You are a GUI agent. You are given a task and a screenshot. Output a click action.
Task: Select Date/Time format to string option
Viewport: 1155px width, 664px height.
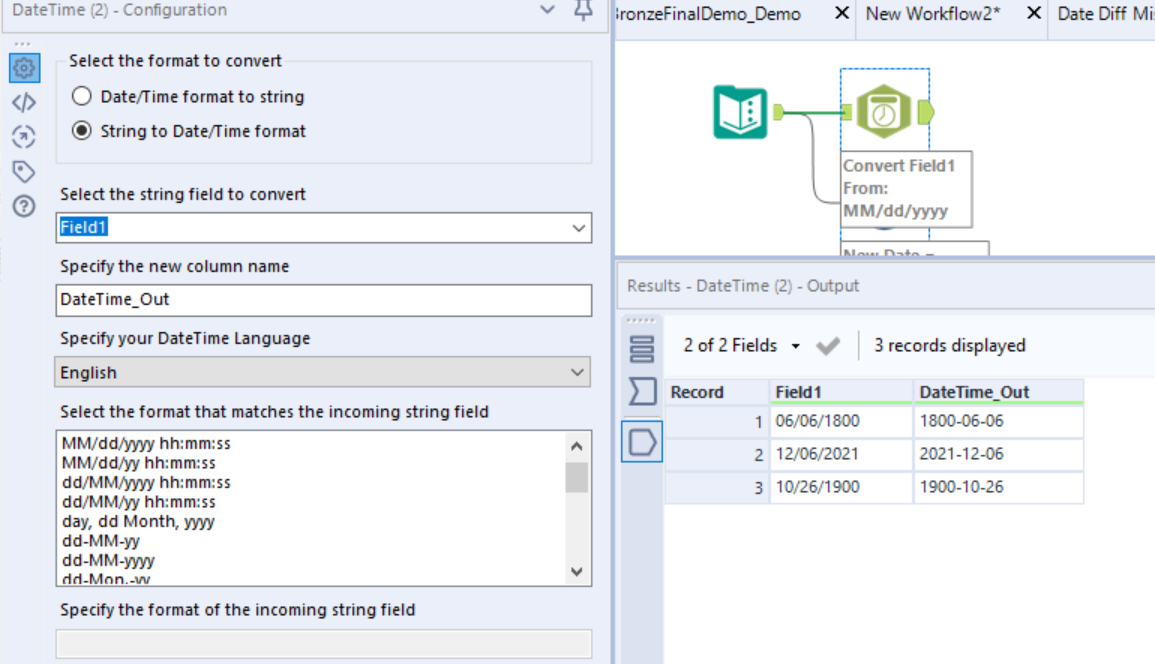point(82,97)
